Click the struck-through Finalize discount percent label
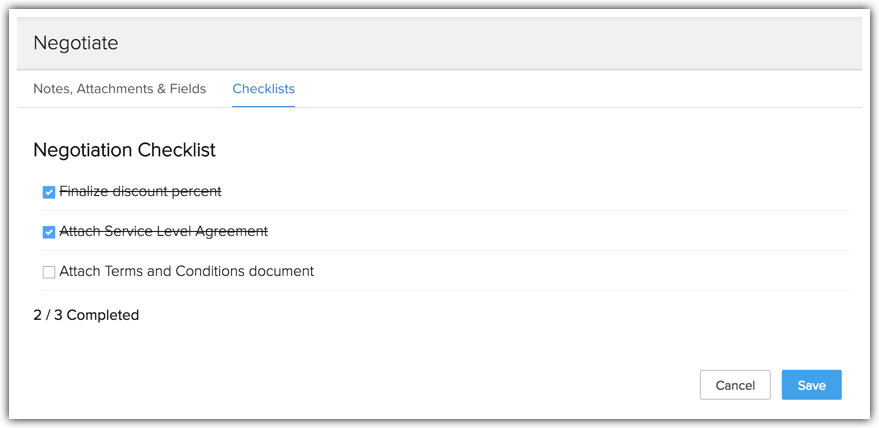Viewport: 879px width, 428px height. [x=140, y=191]
